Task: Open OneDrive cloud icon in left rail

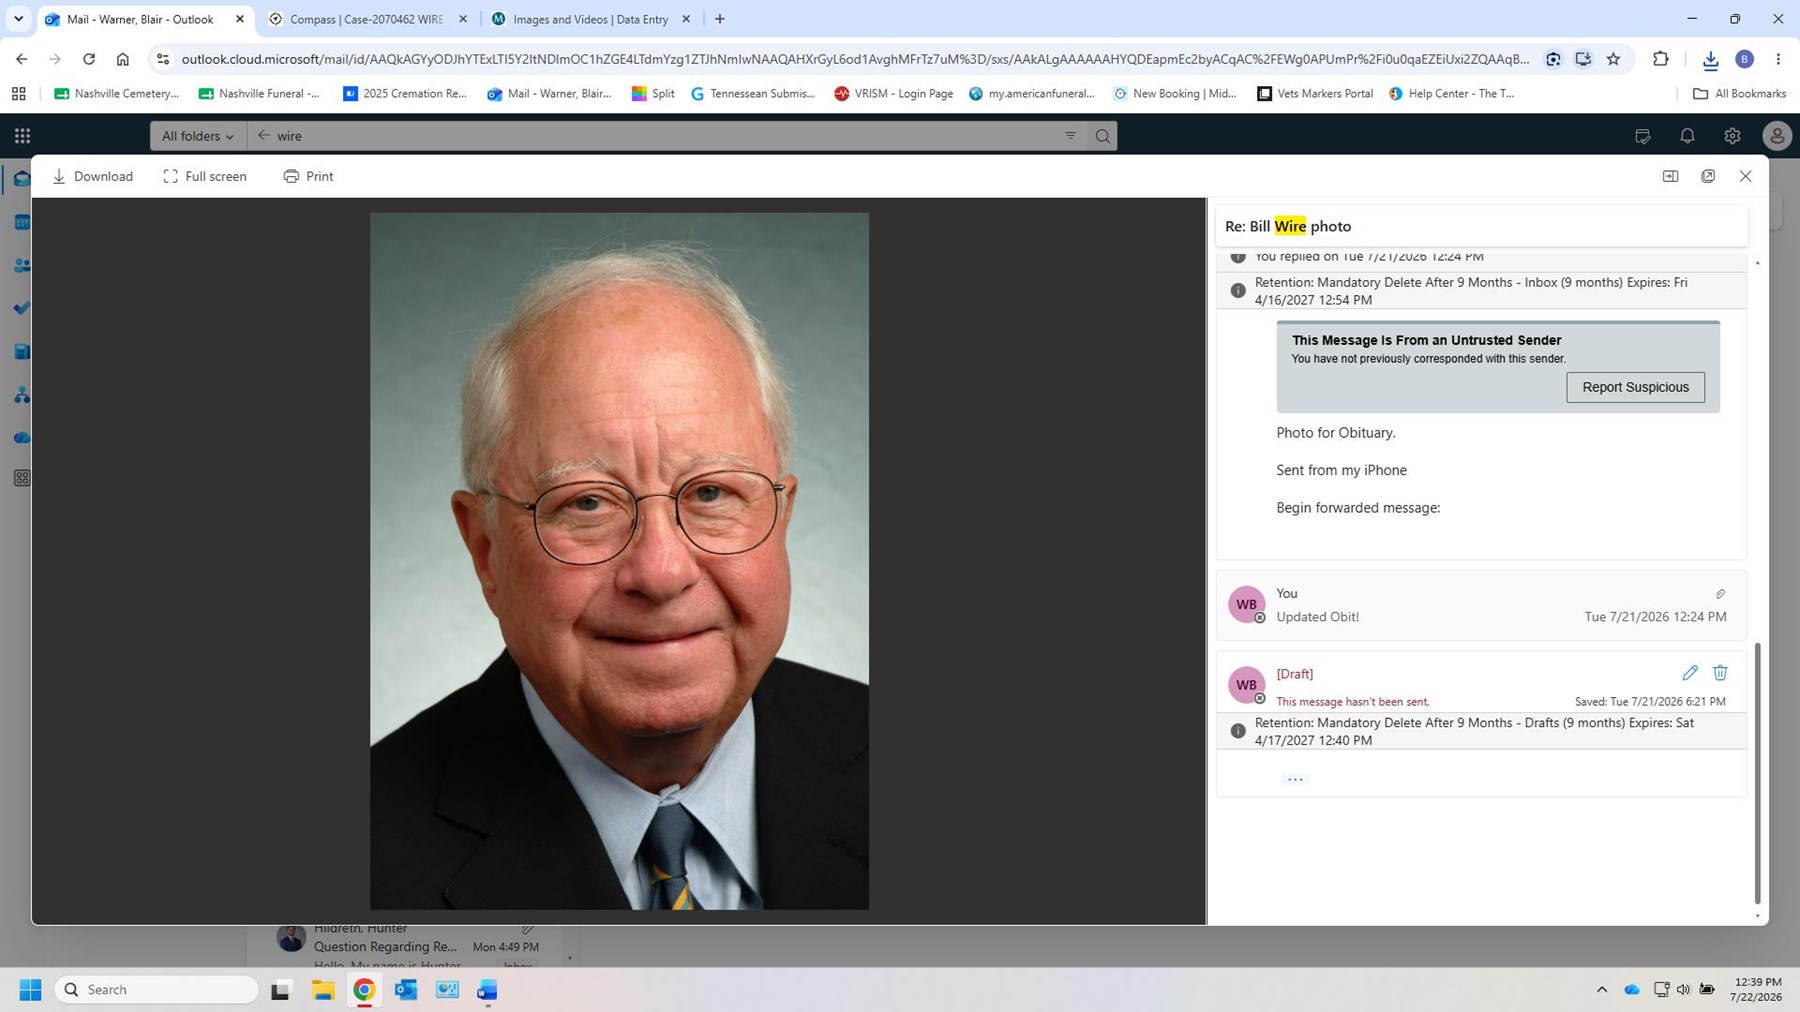Action: 21,438
